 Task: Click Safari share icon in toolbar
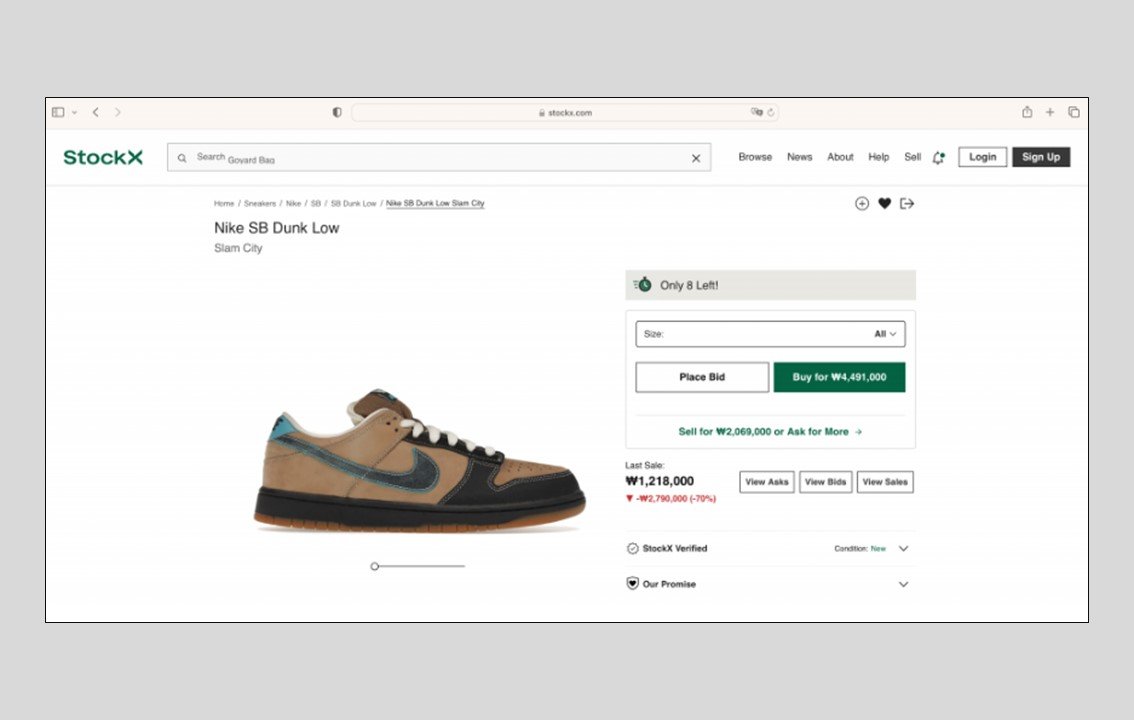coord(1027,113)
